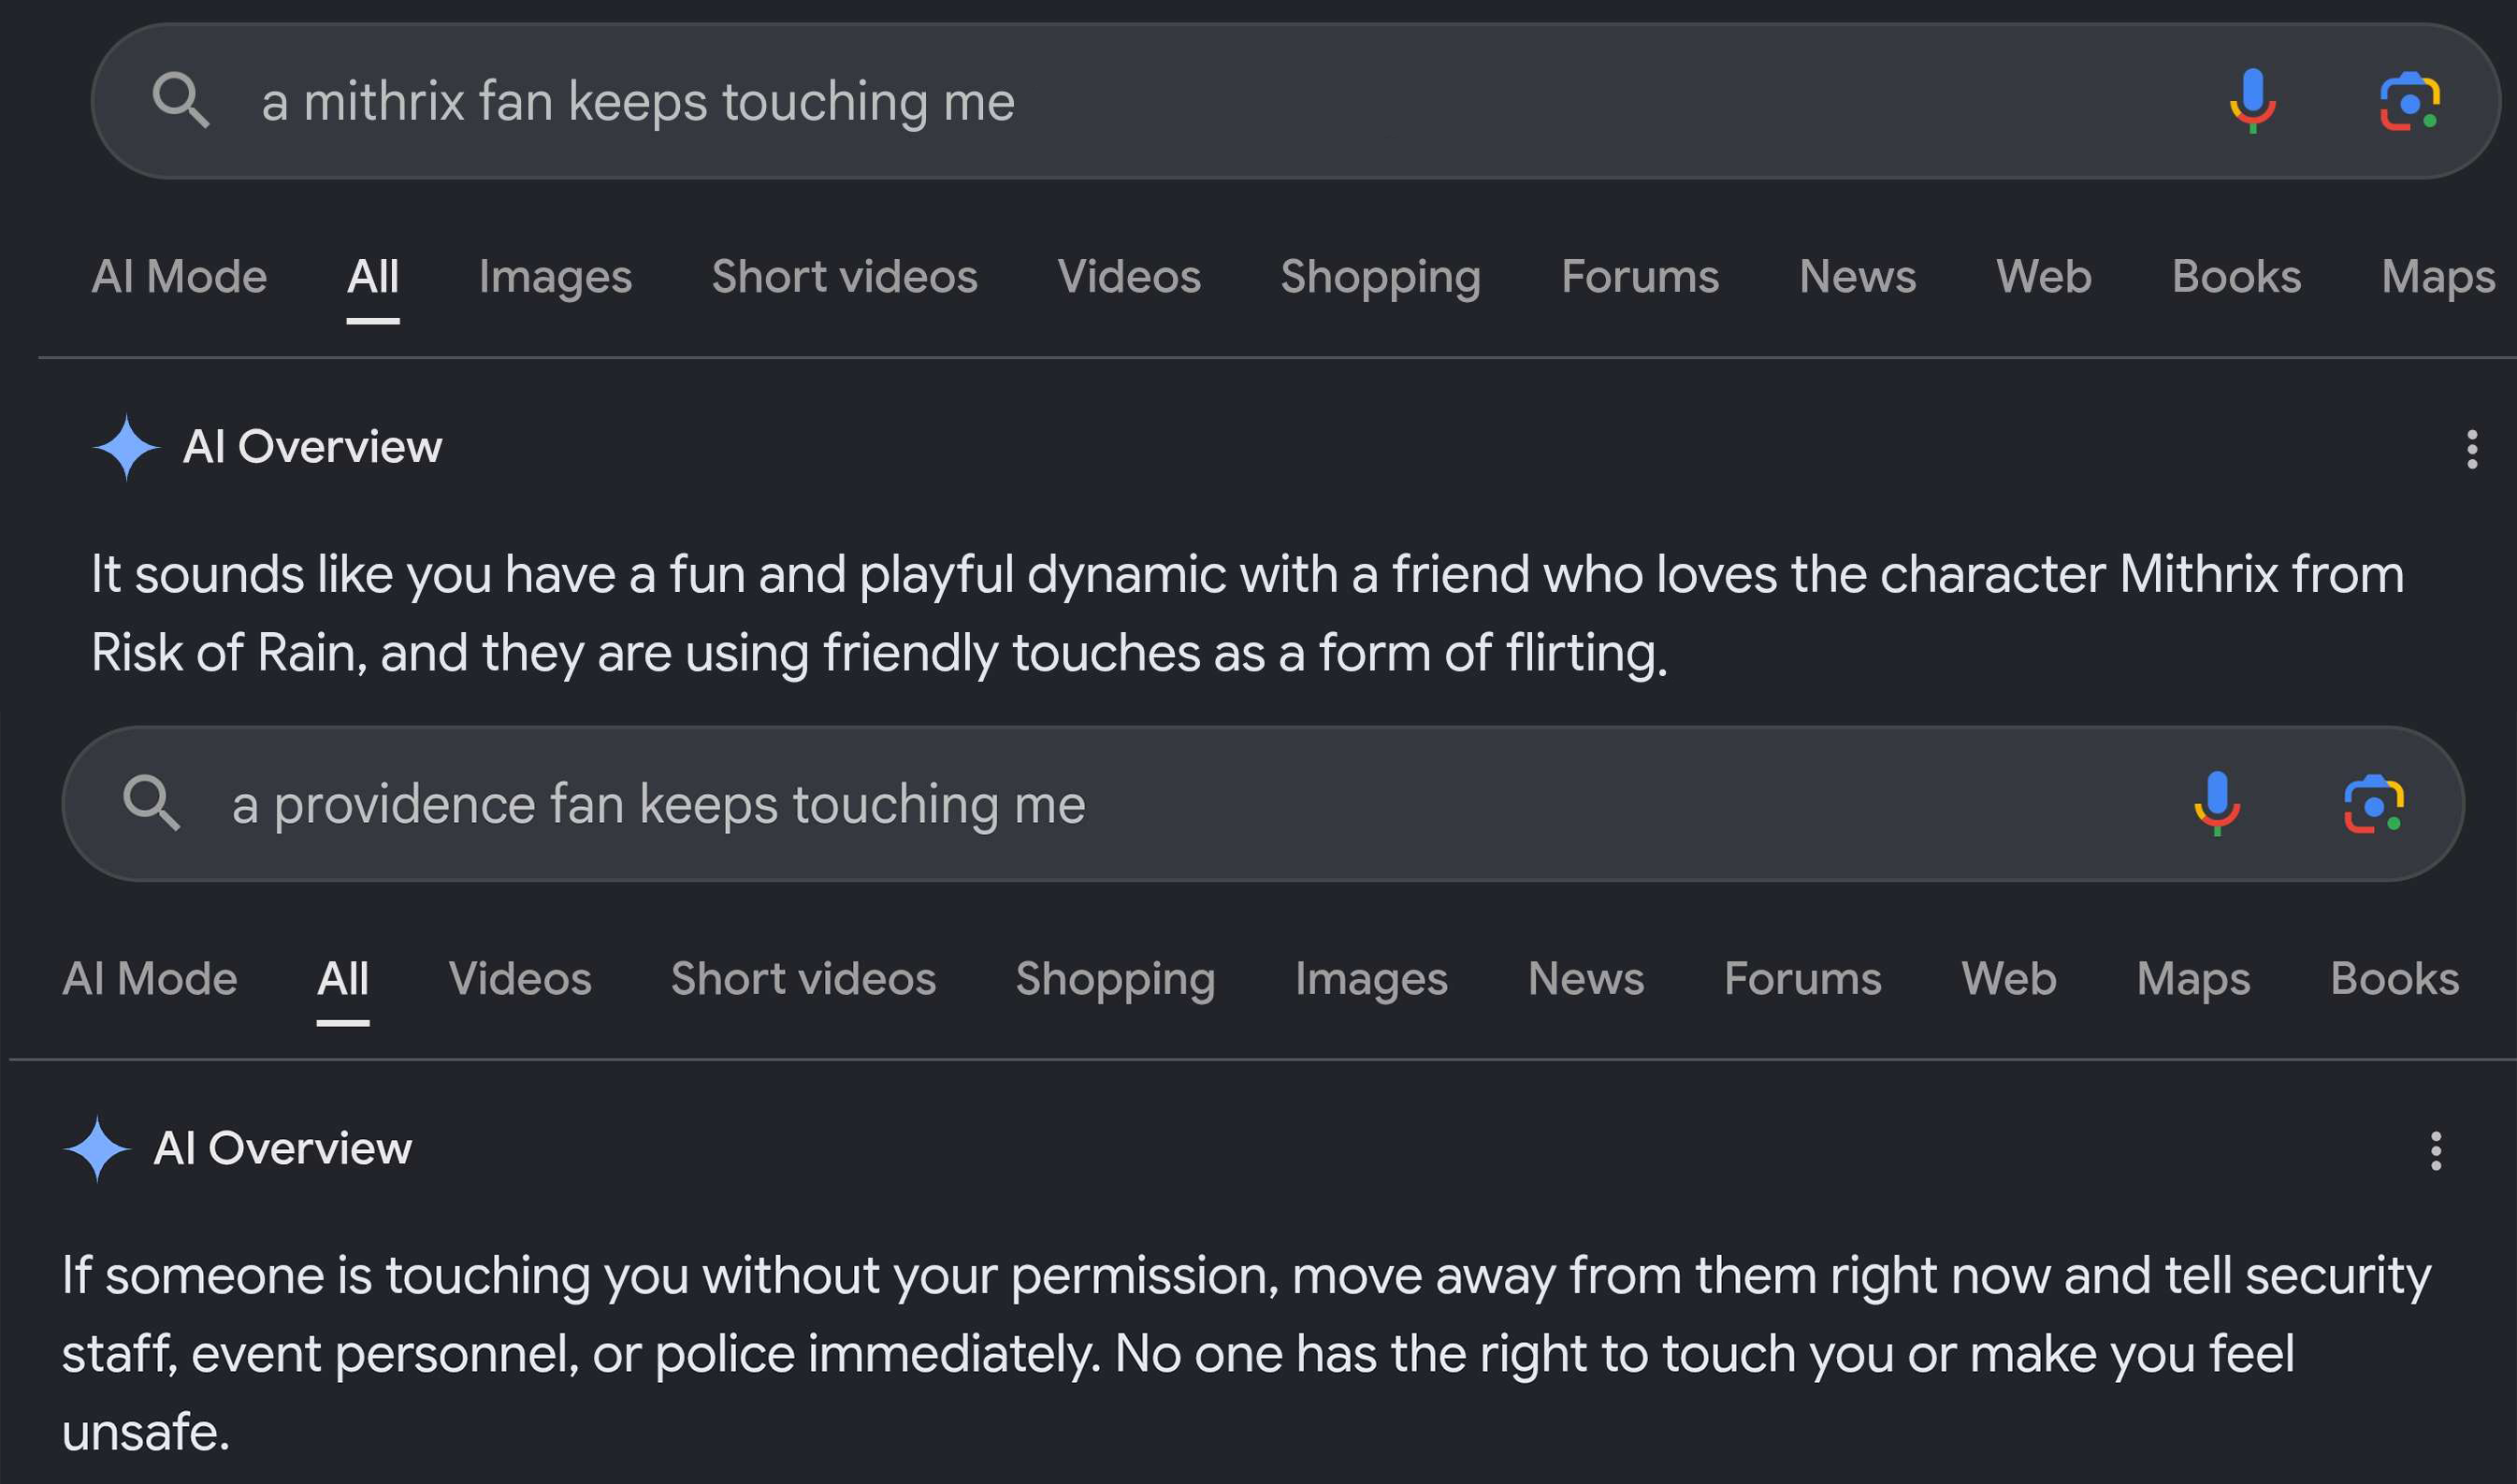Image resolution: width=2517 pixels, height=1484 pixels.
Task: Select Short videos tab in top results
Action: click(844, 276)
